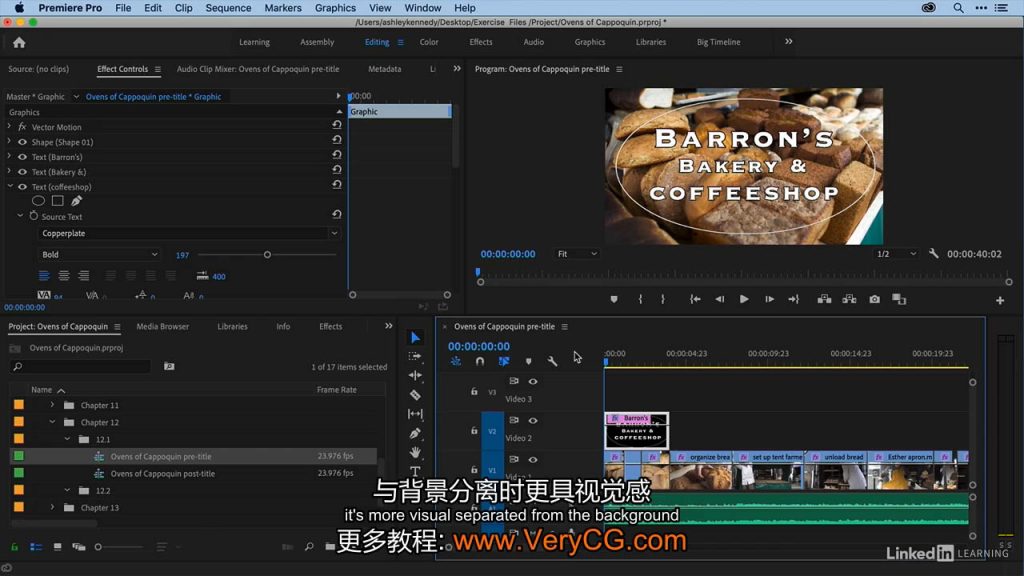Right align the text
Screen dimensions: 1024x576
point(84,276)
